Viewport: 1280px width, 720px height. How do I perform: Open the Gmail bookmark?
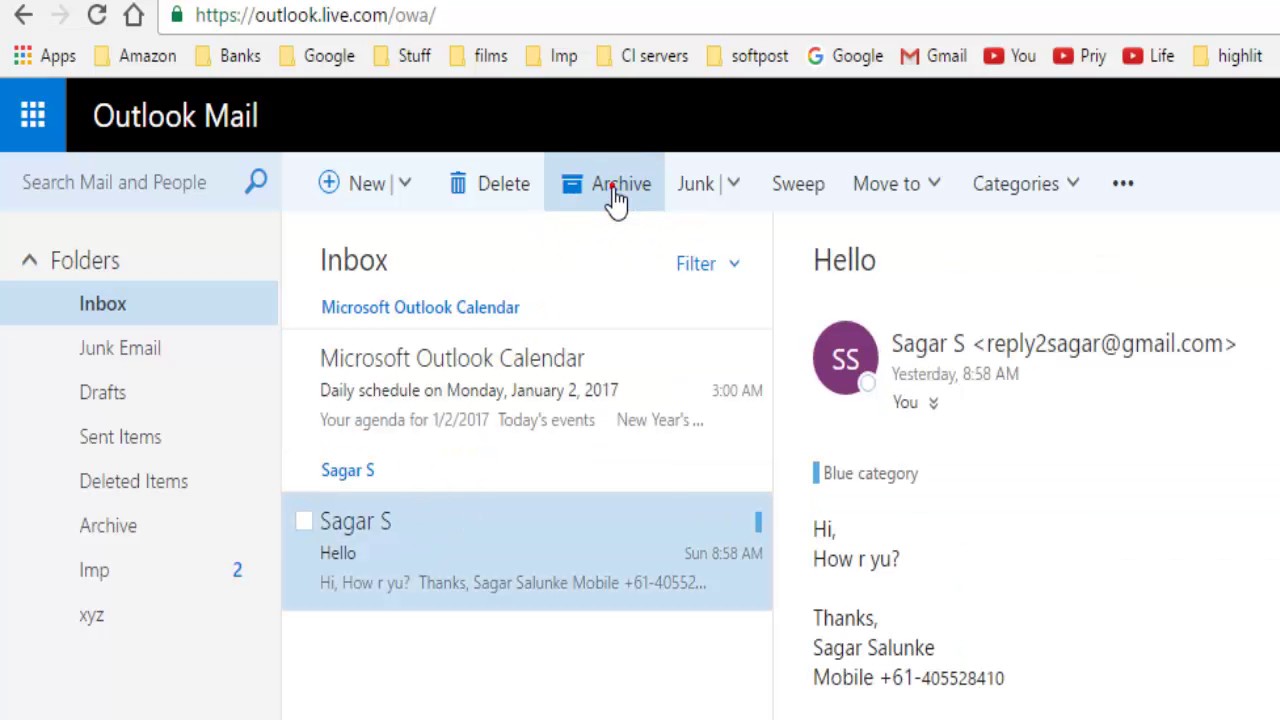tap(934, 56)
